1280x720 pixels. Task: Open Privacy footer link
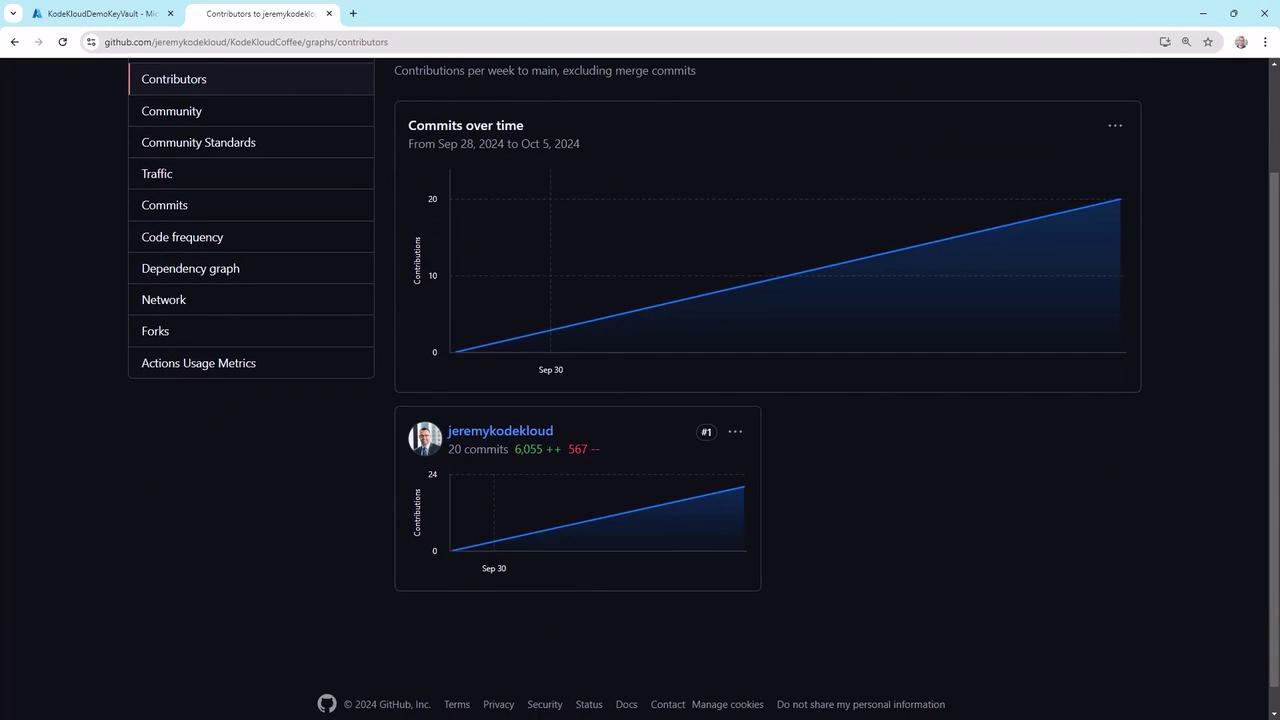coord(498,704)
